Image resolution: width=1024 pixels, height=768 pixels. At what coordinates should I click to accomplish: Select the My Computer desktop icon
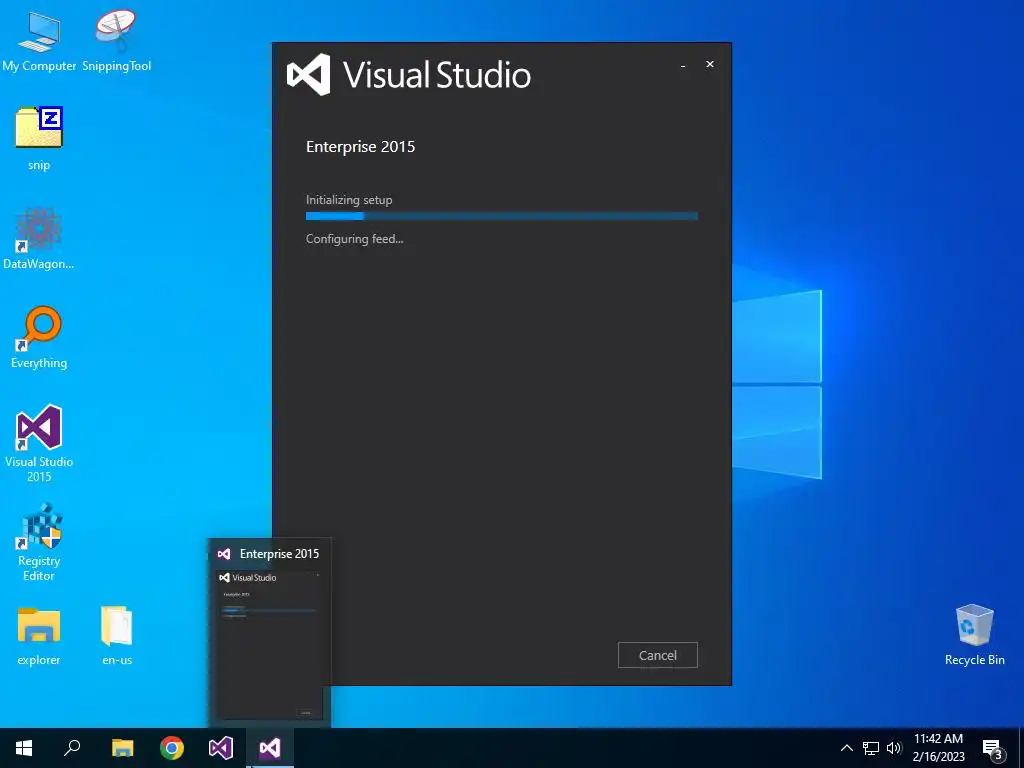pos(39,41)
